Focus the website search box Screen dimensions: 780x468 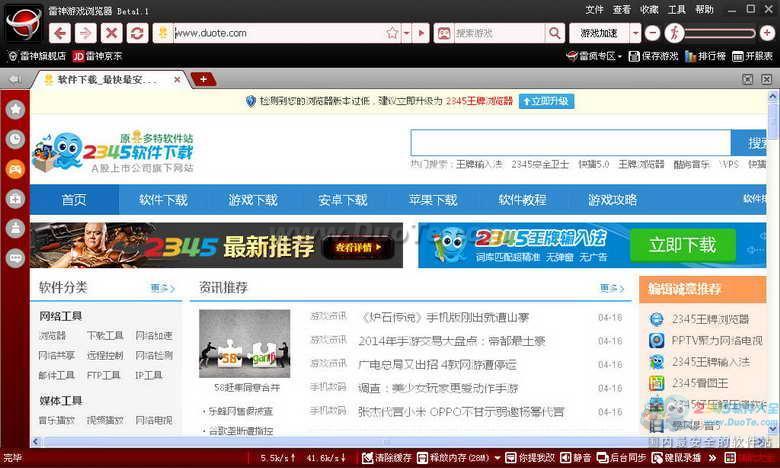(x=571, y=143)
